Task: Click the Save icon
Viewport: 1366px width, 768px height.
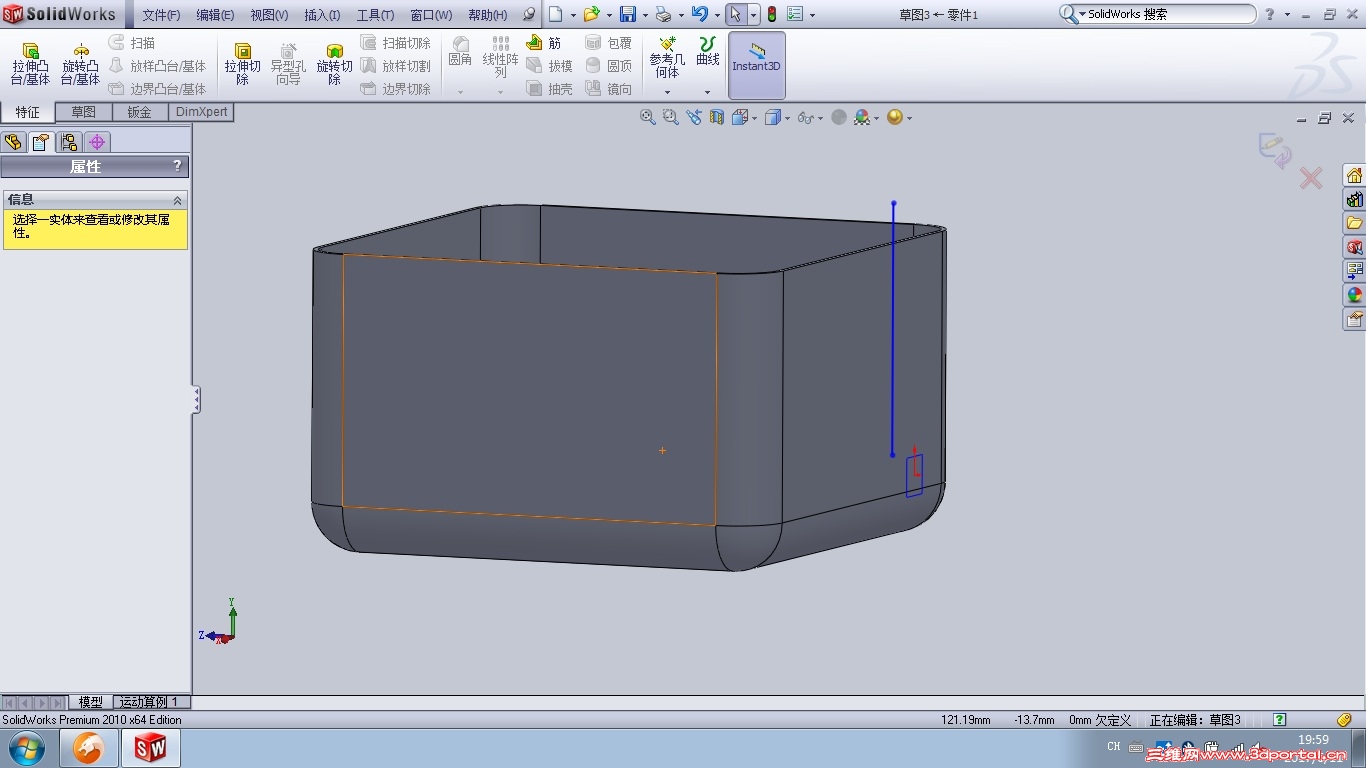Action: pos(627,14)
